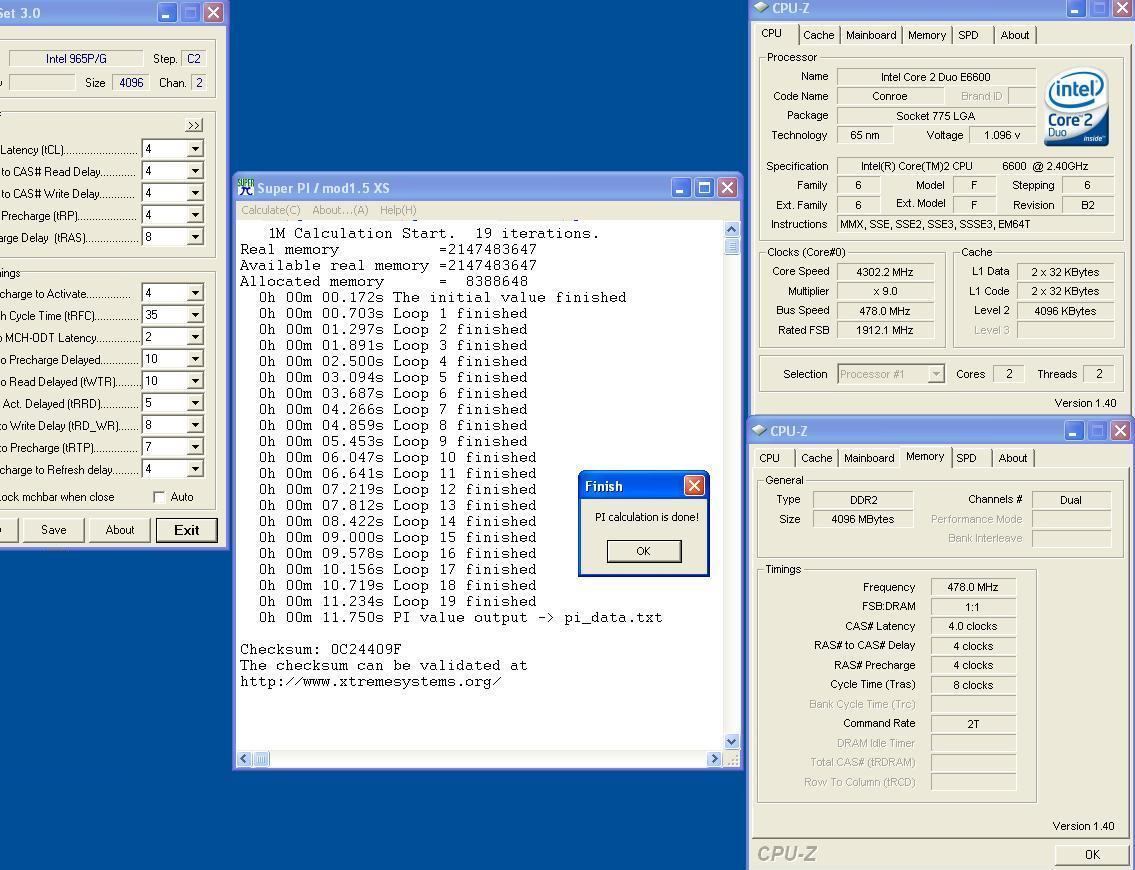Click the Rated FSB value 1912.1 MHz

coord(885,330)
